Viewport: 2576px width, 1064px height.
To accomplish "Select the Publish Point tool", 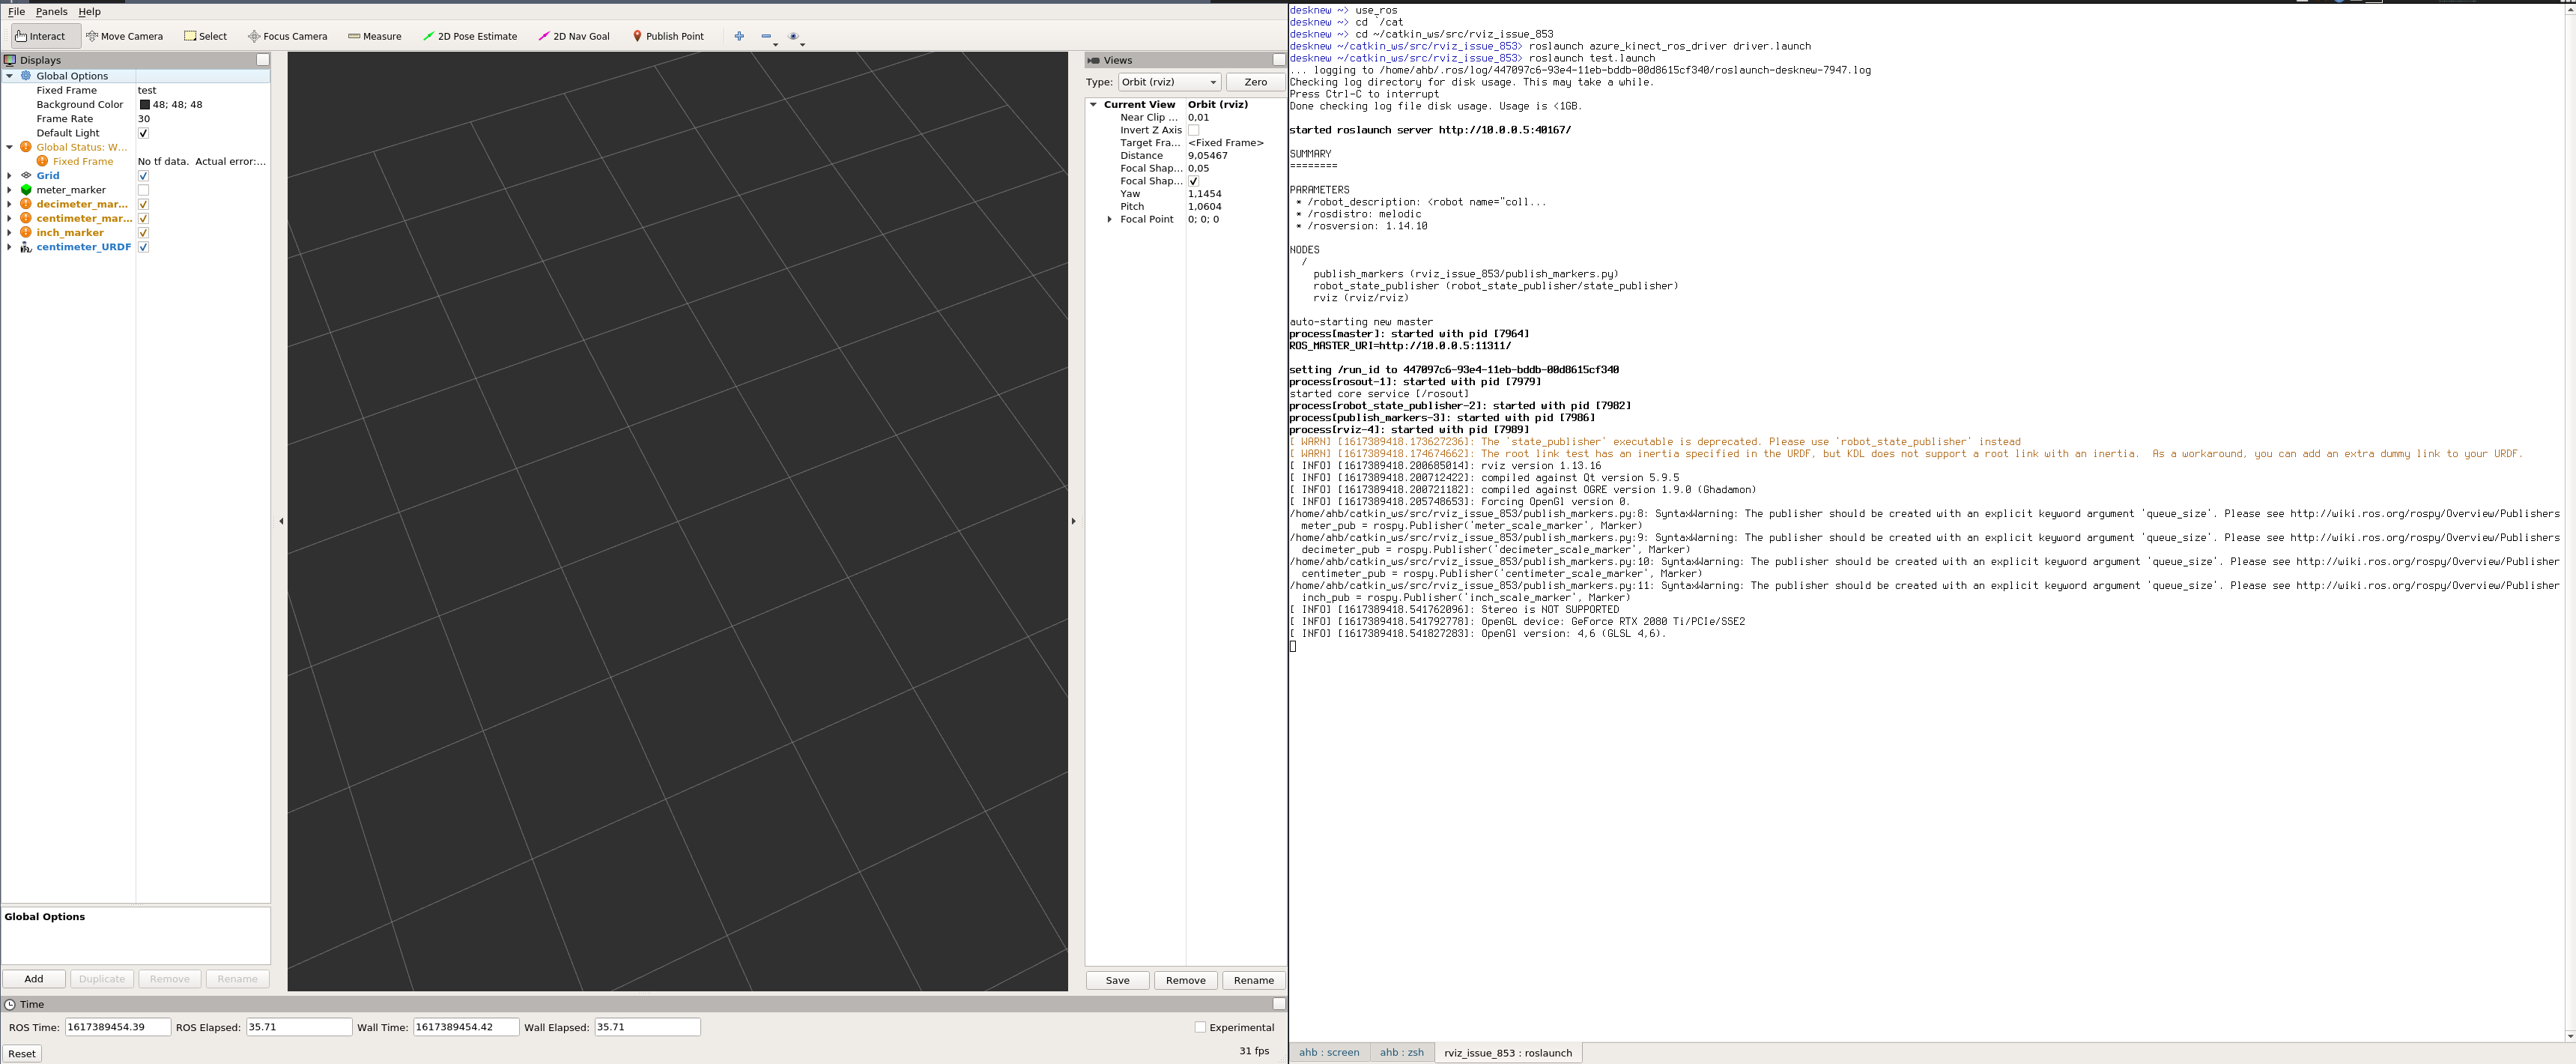I will (668, 36).
